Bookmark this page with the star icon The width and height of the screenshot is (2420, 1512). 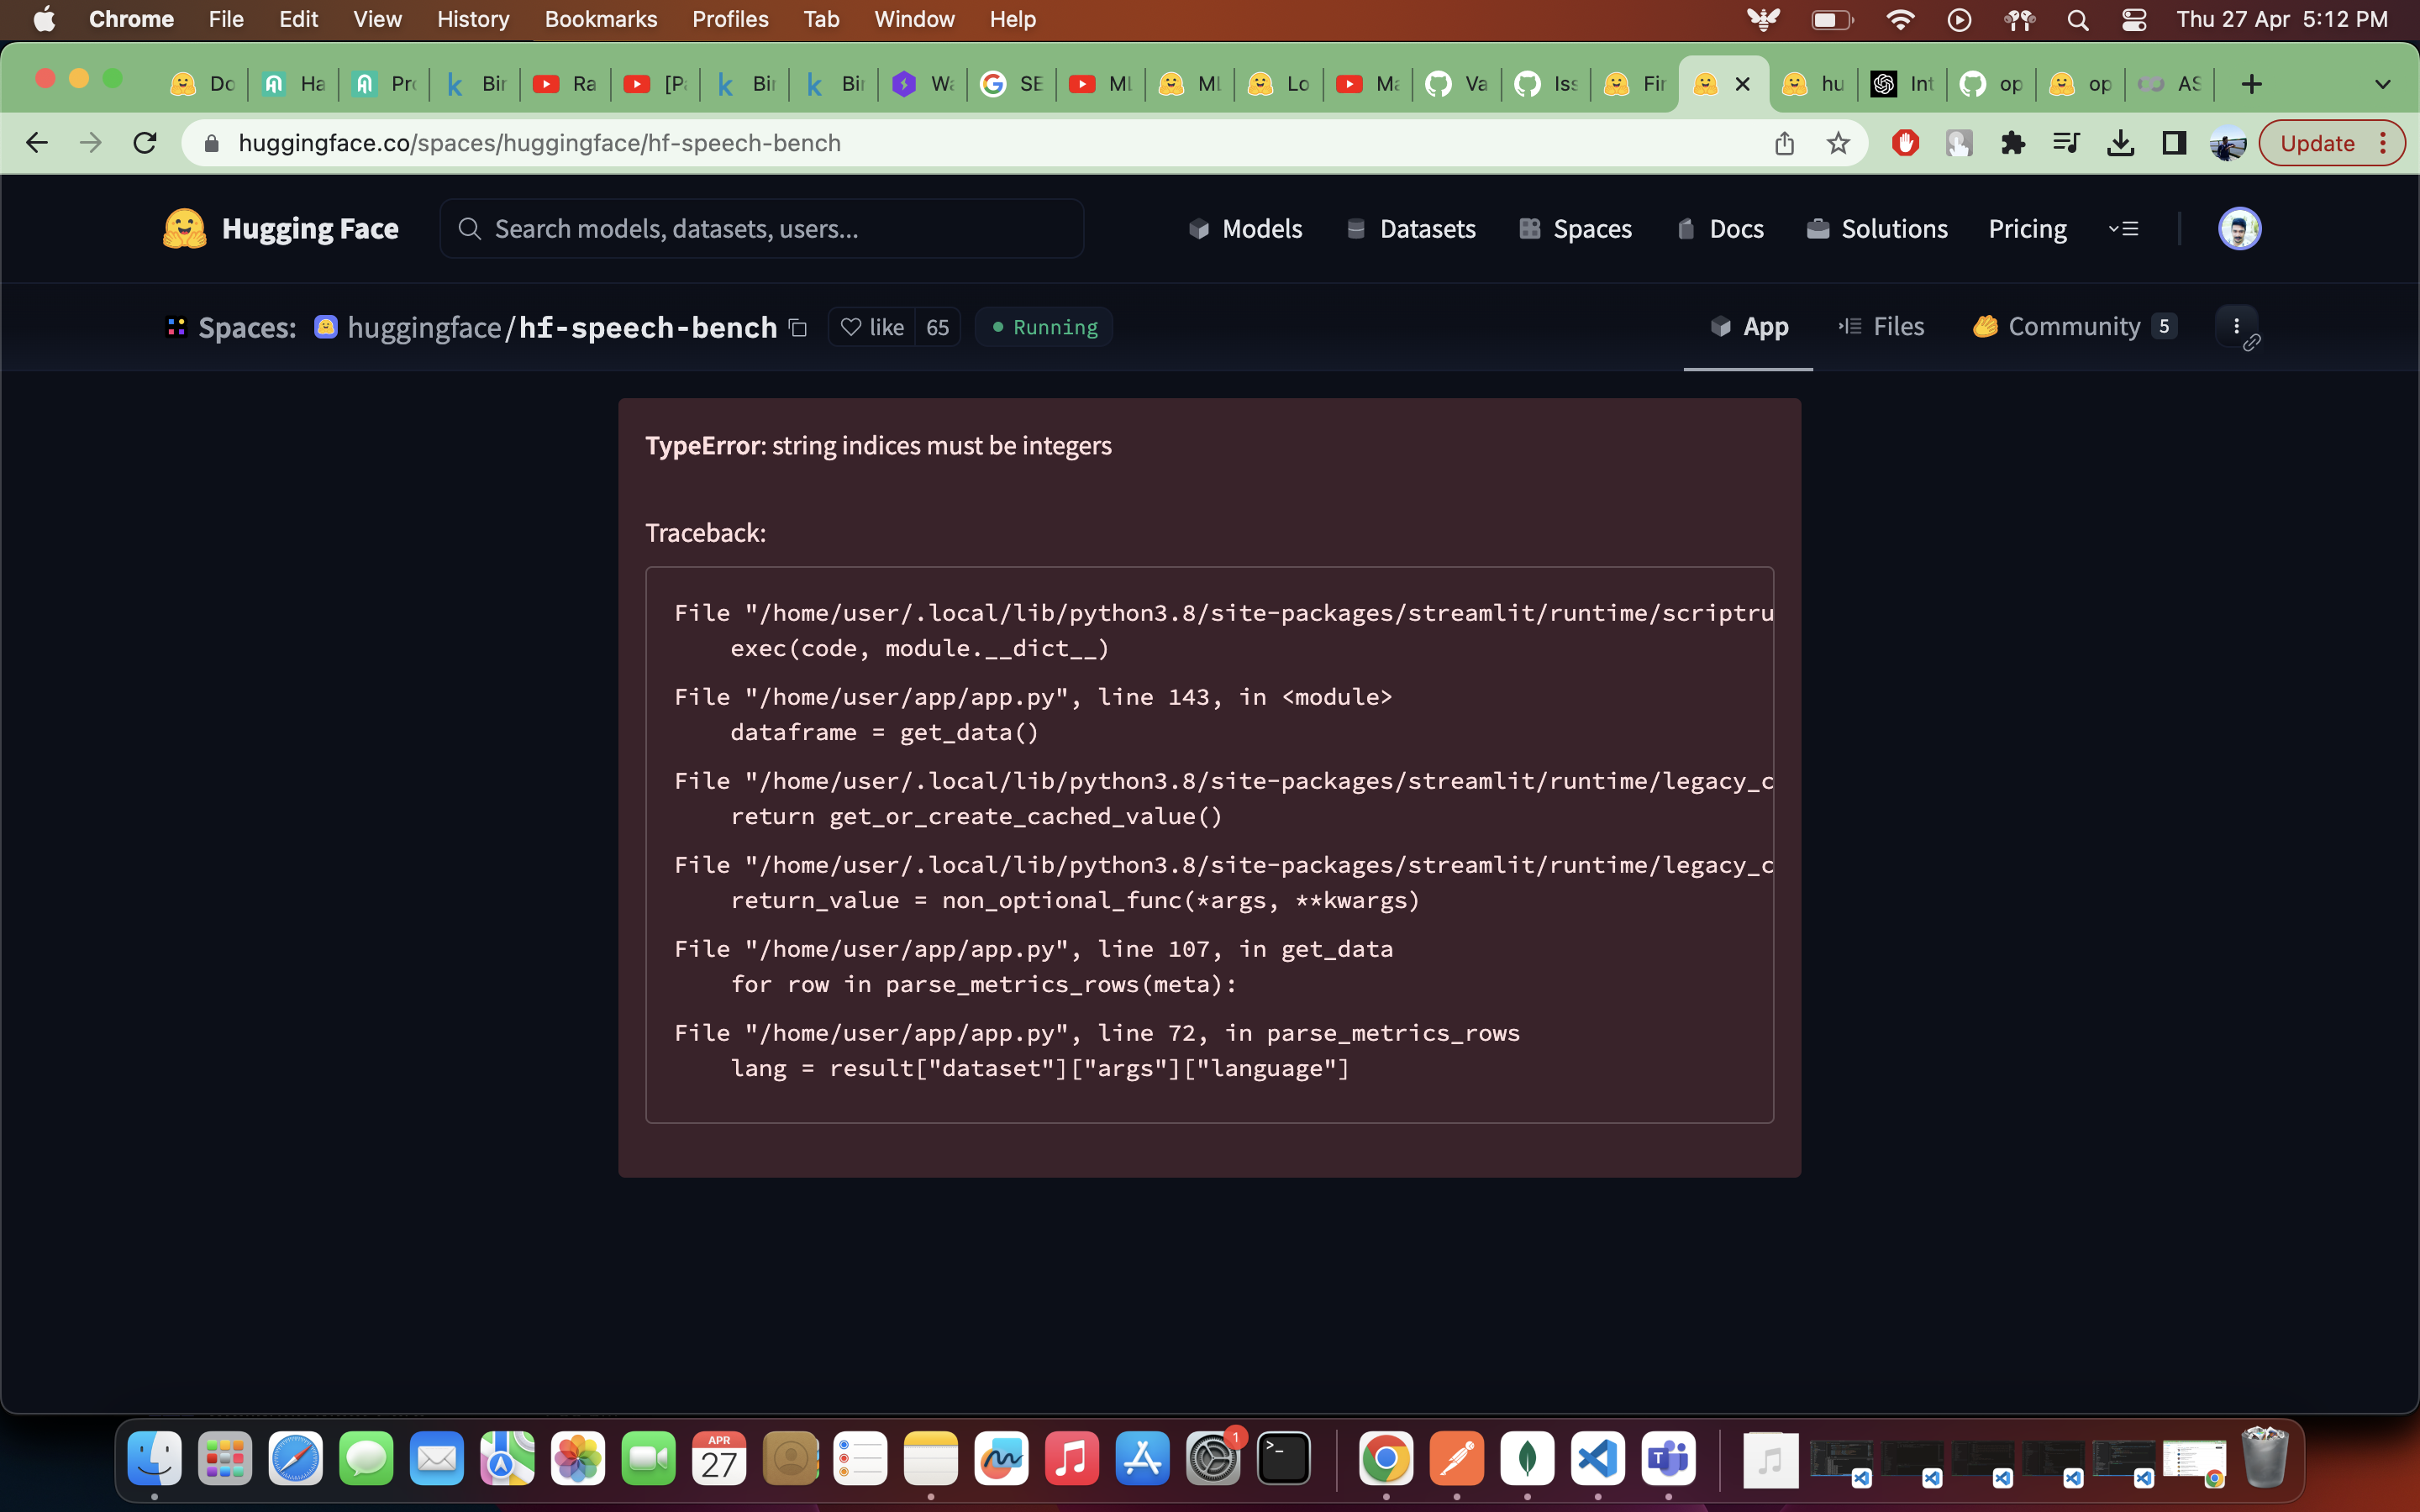coord(1838,143)
